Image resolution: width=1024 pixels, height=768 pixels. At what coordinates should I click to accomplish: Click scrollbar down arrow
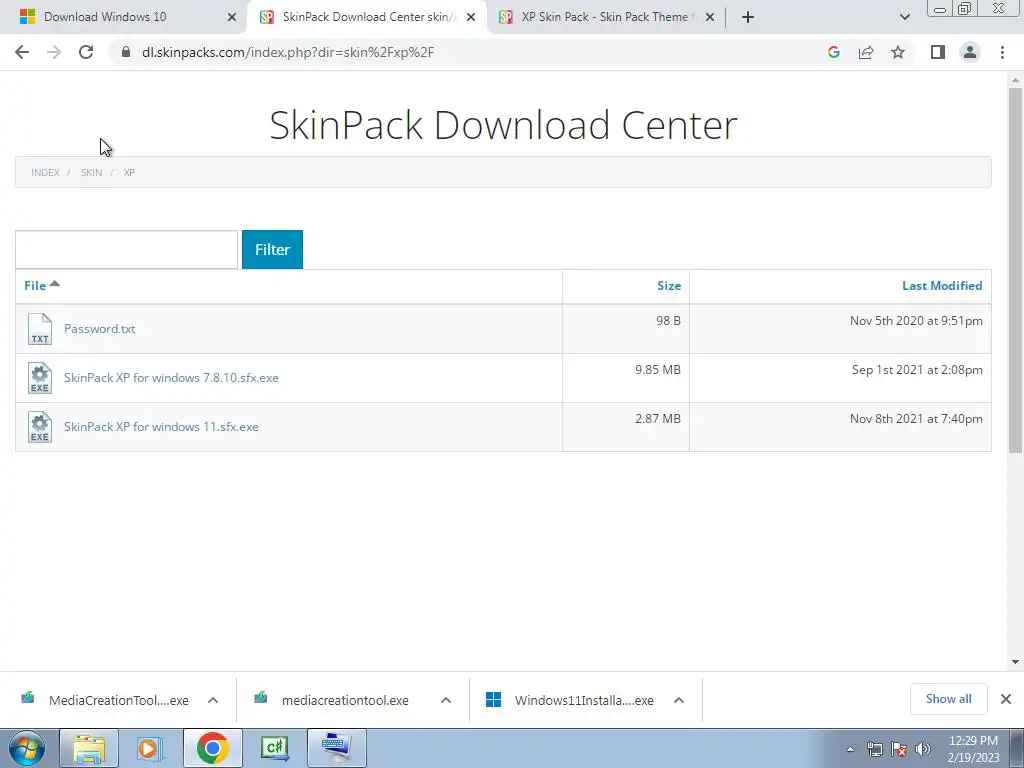(1015, 662)
